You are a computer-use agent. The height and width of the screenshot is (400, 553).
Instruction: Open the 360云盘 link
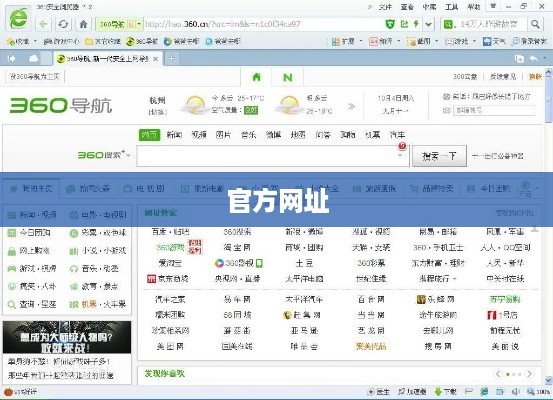465,77
